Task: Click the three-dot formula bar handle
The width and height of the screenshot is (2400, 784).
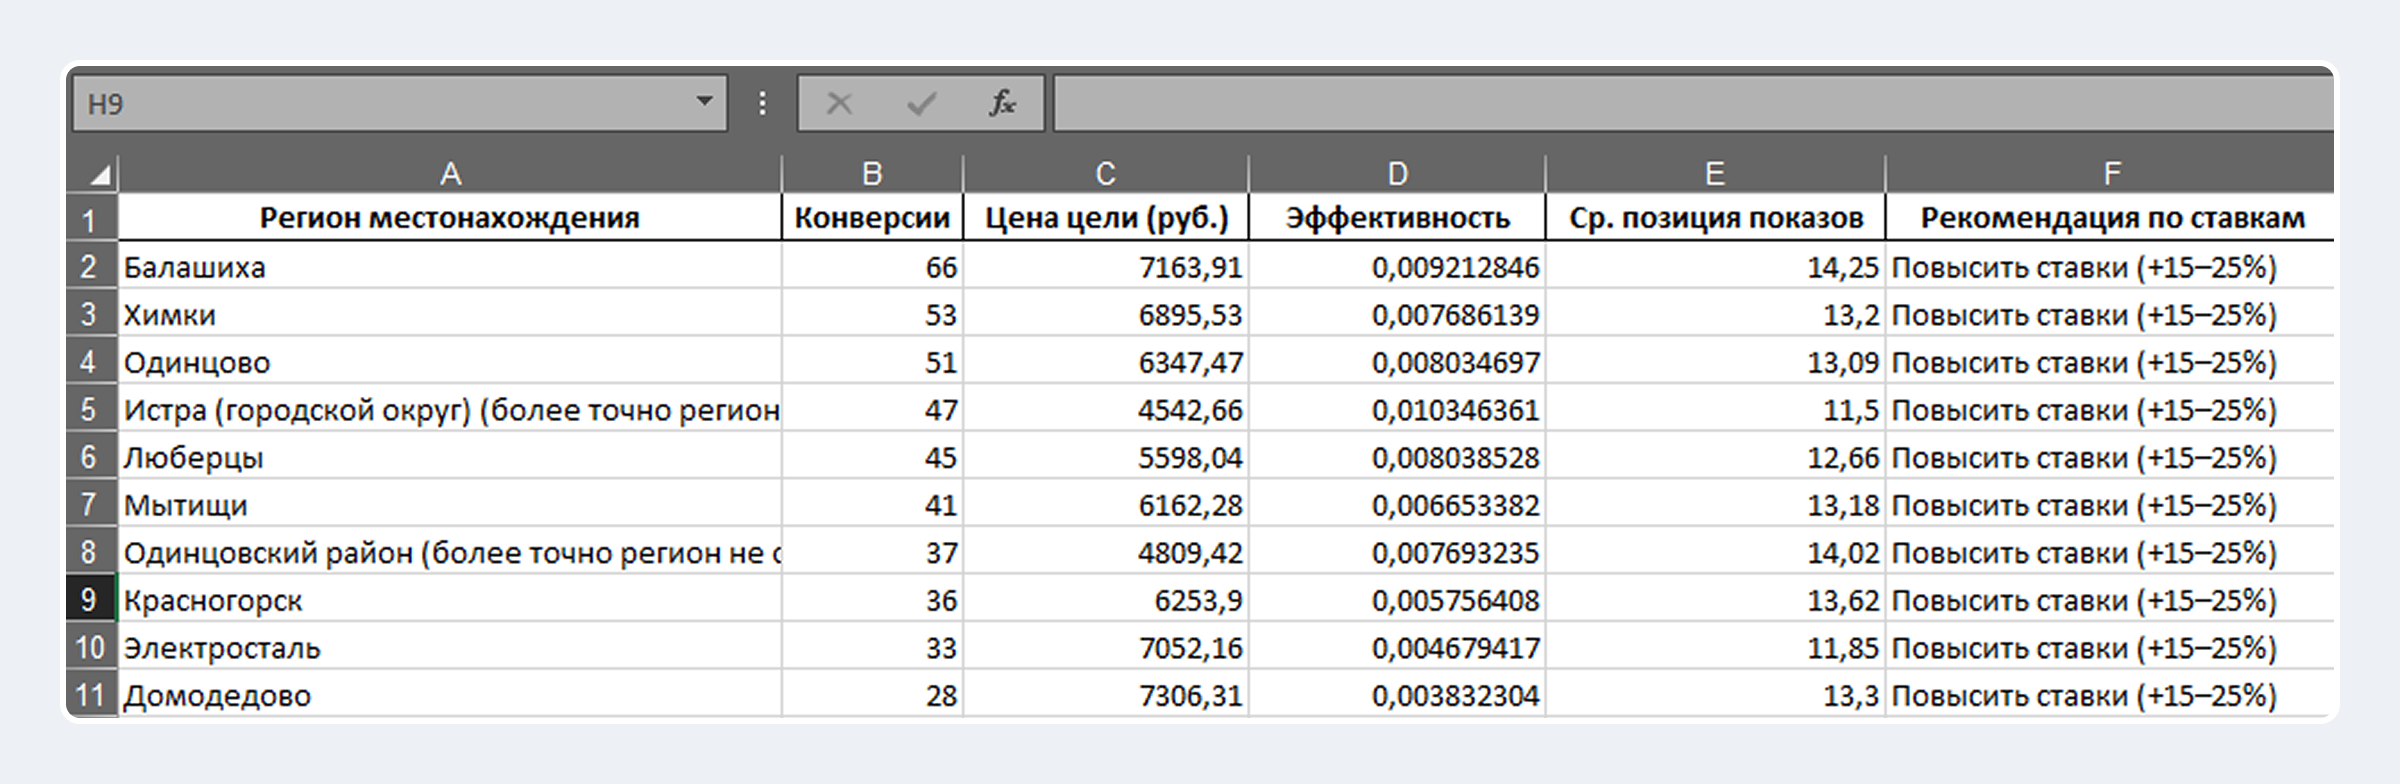Action: (x=762, y=103)
